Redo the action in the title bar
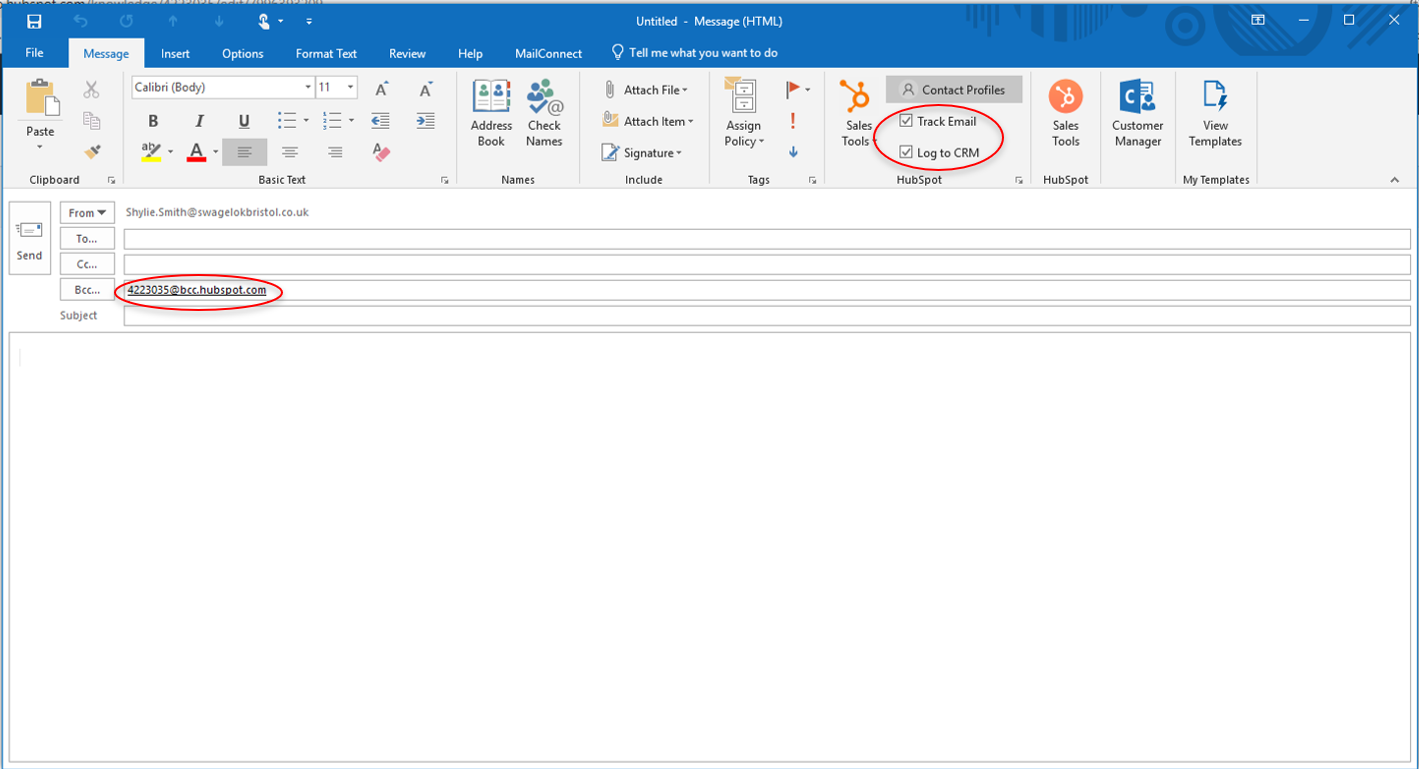Viewport: 1419px width, 769px height. pyautogui.click(x=126, y=21)
